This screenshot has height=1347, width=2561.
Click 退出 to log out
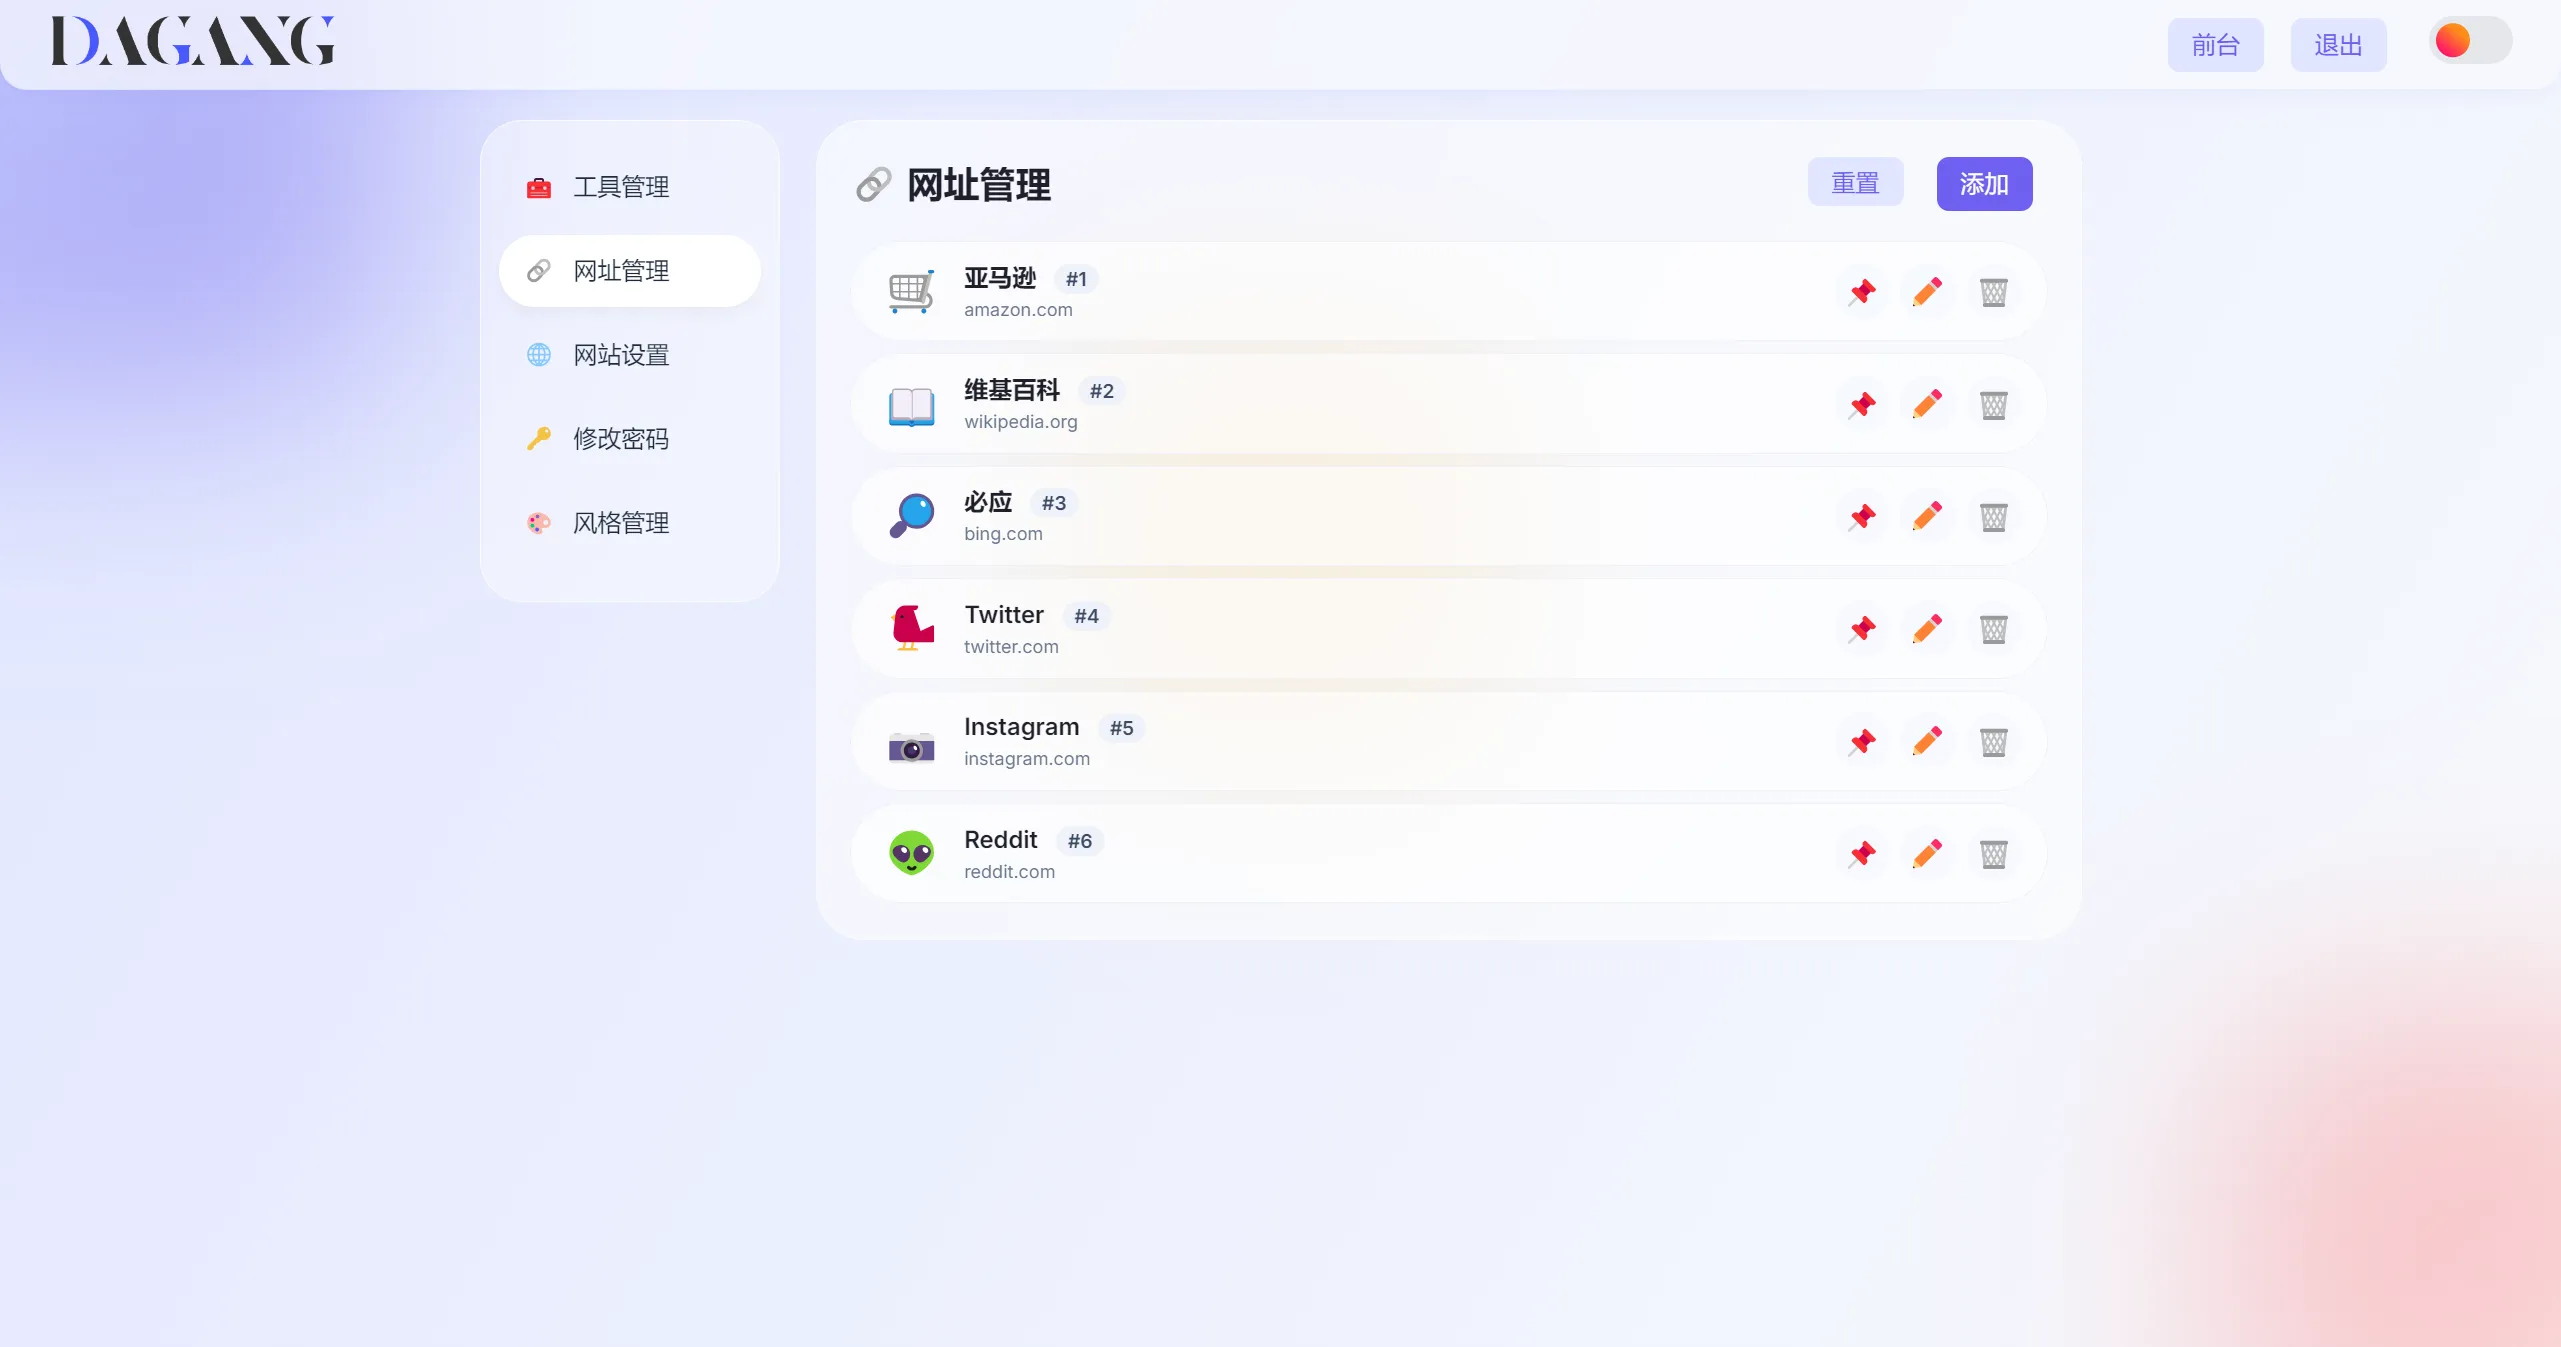2339,45
